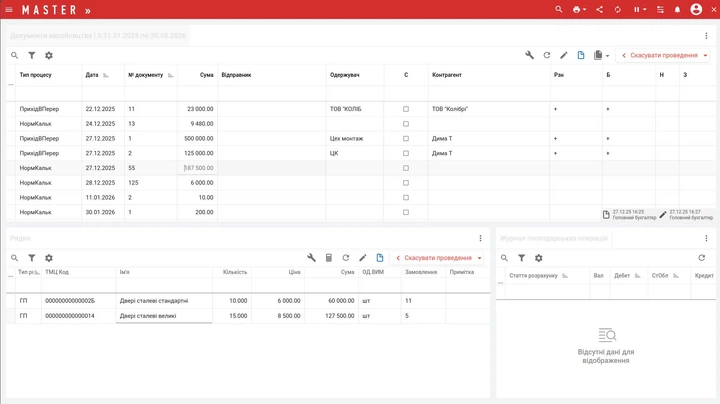Click the search icon in the red header
The image size is (720, 404).
tap(558, 9)
